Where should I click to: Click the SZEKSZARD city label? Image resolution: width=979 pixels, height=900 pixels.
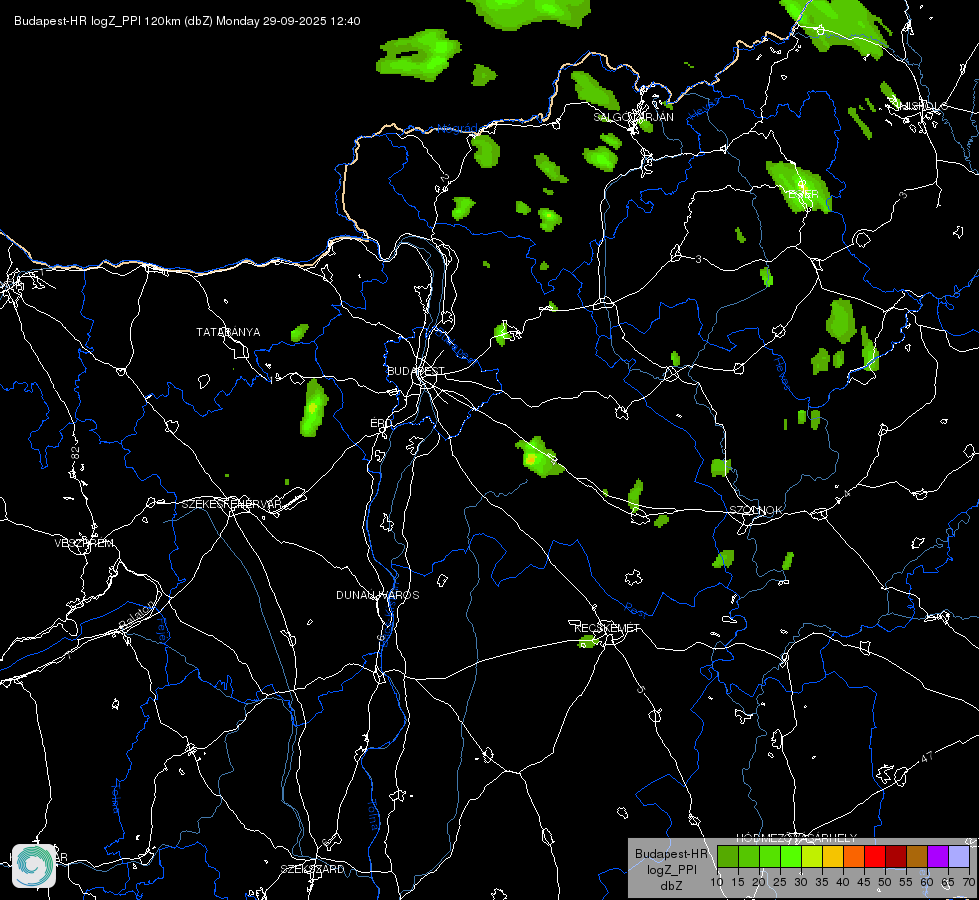coord(312,869)
